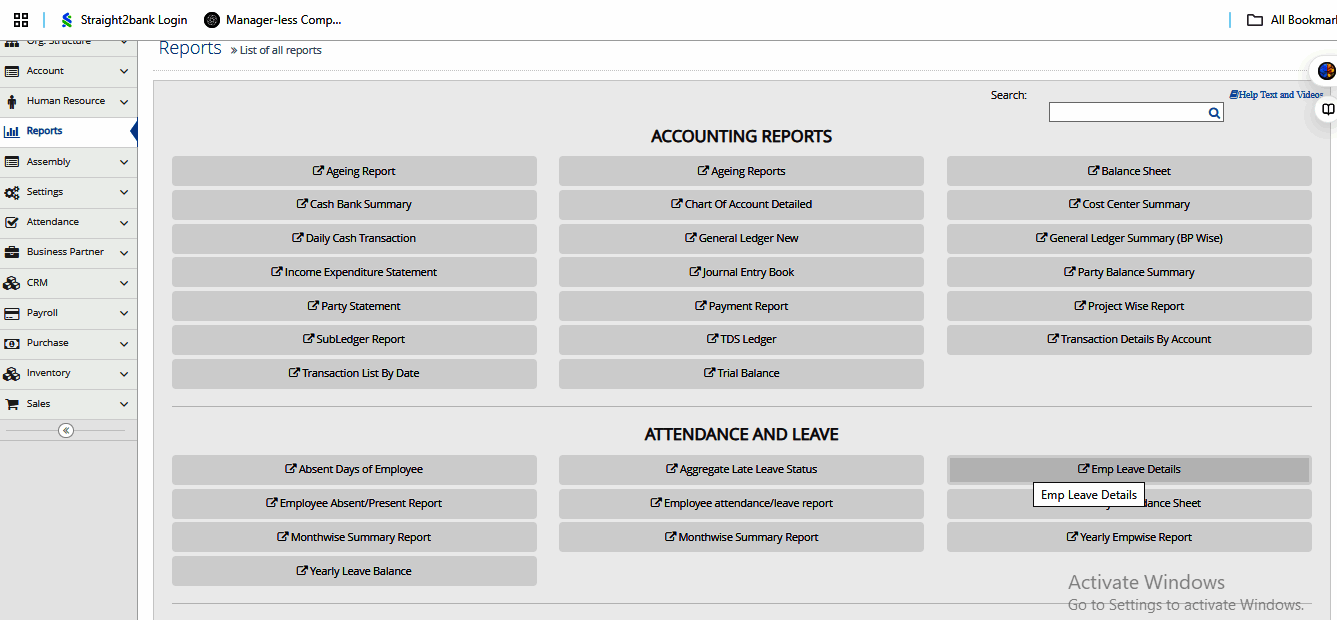Click the List of all reports breadcrumb
This screenshot has width=1337, height=620.
280,50
